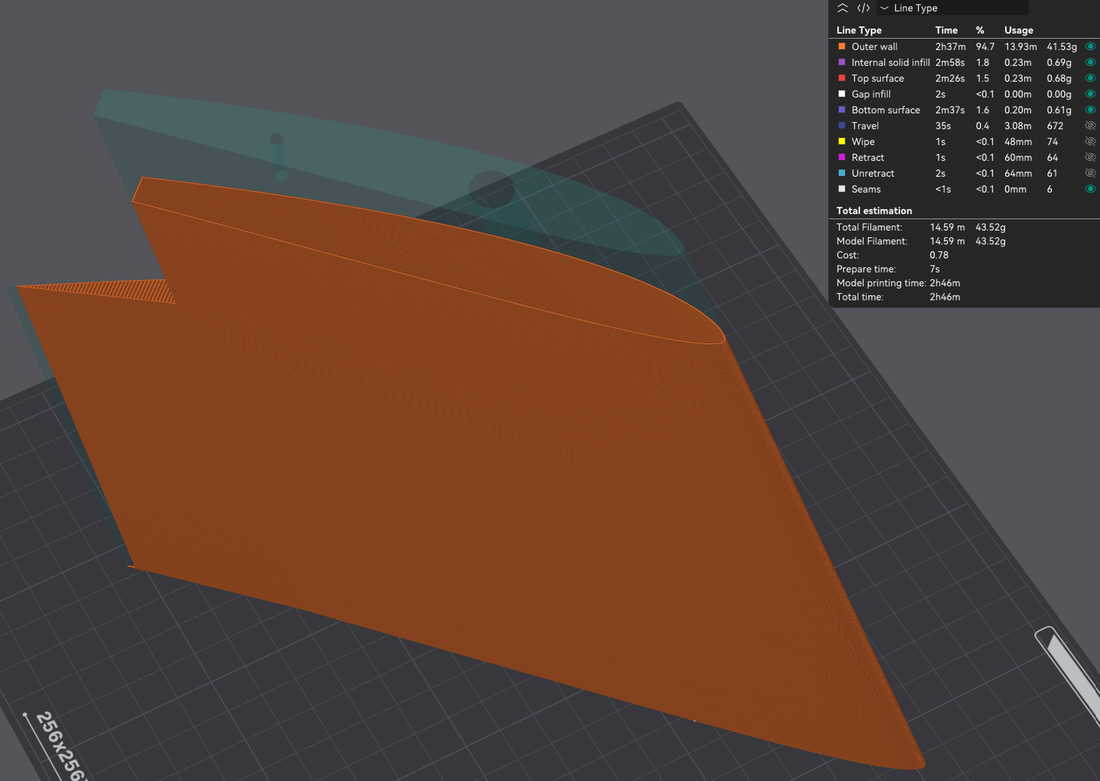
Task: Show Travel moves in the preview
Action: pos(1090,126)
